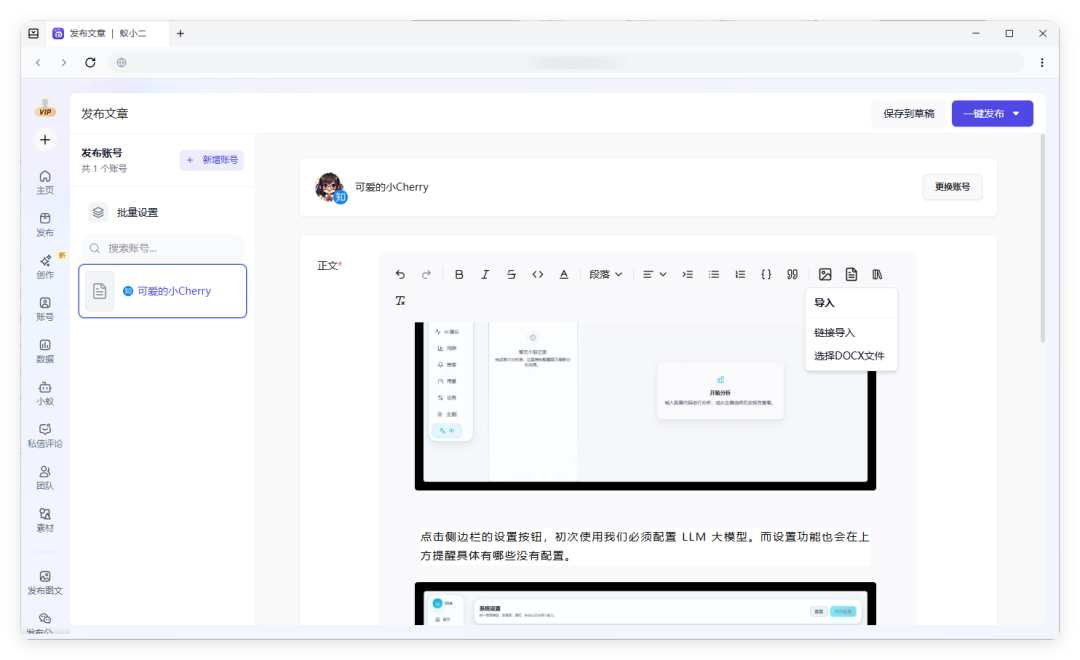
Task: Open a new browser tab
Action: [180, 33]
